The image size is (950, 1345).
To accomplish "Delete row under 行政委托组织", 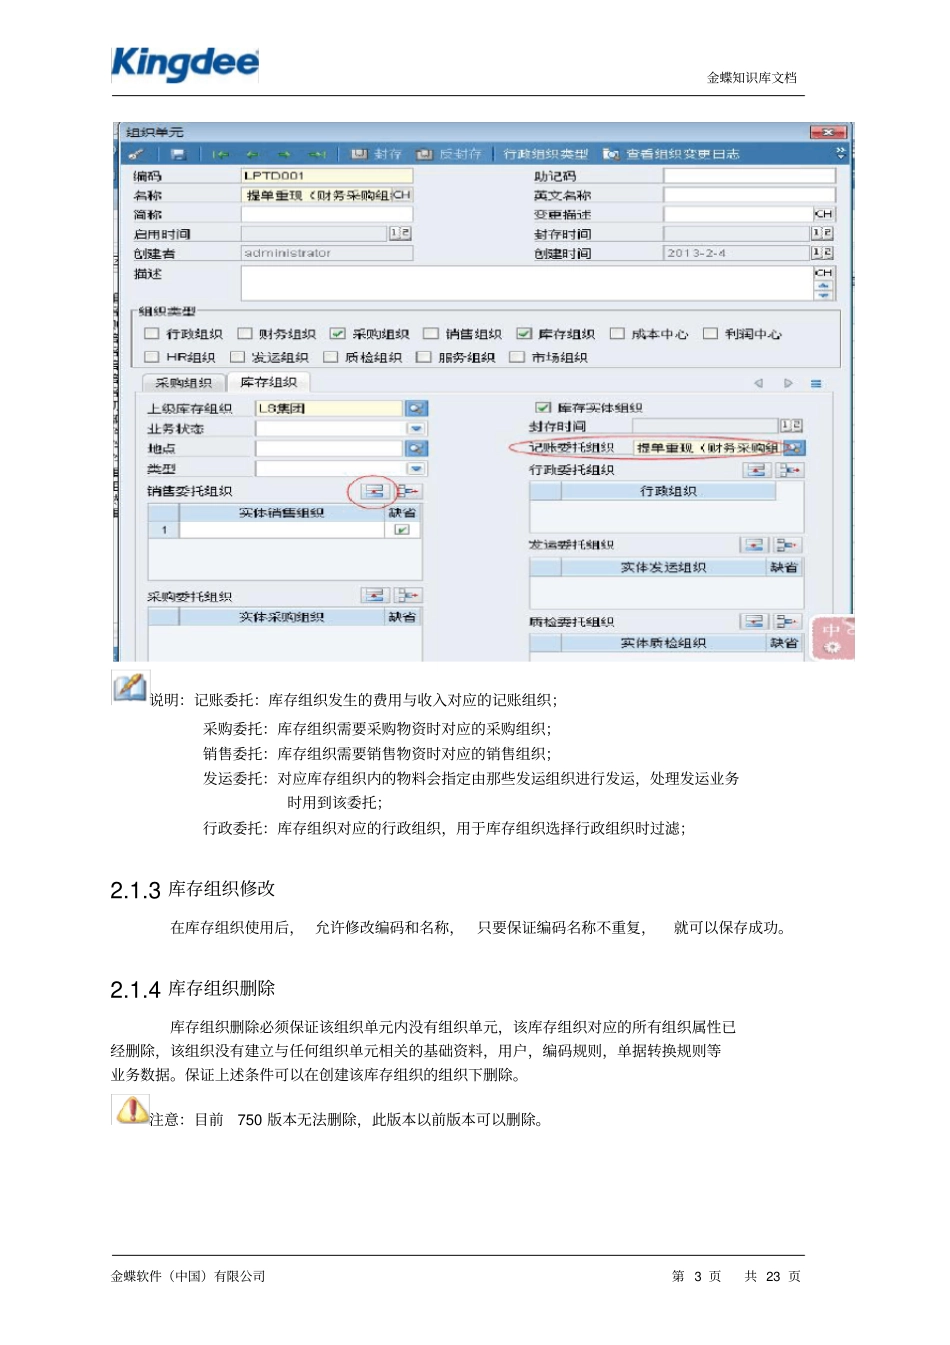I will point(789,470).
